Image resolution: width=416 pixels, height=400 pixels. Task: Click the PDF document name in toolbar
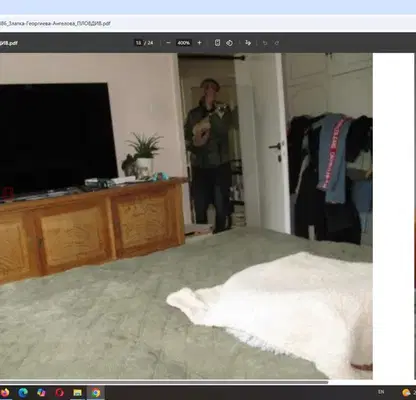(9, 43)
